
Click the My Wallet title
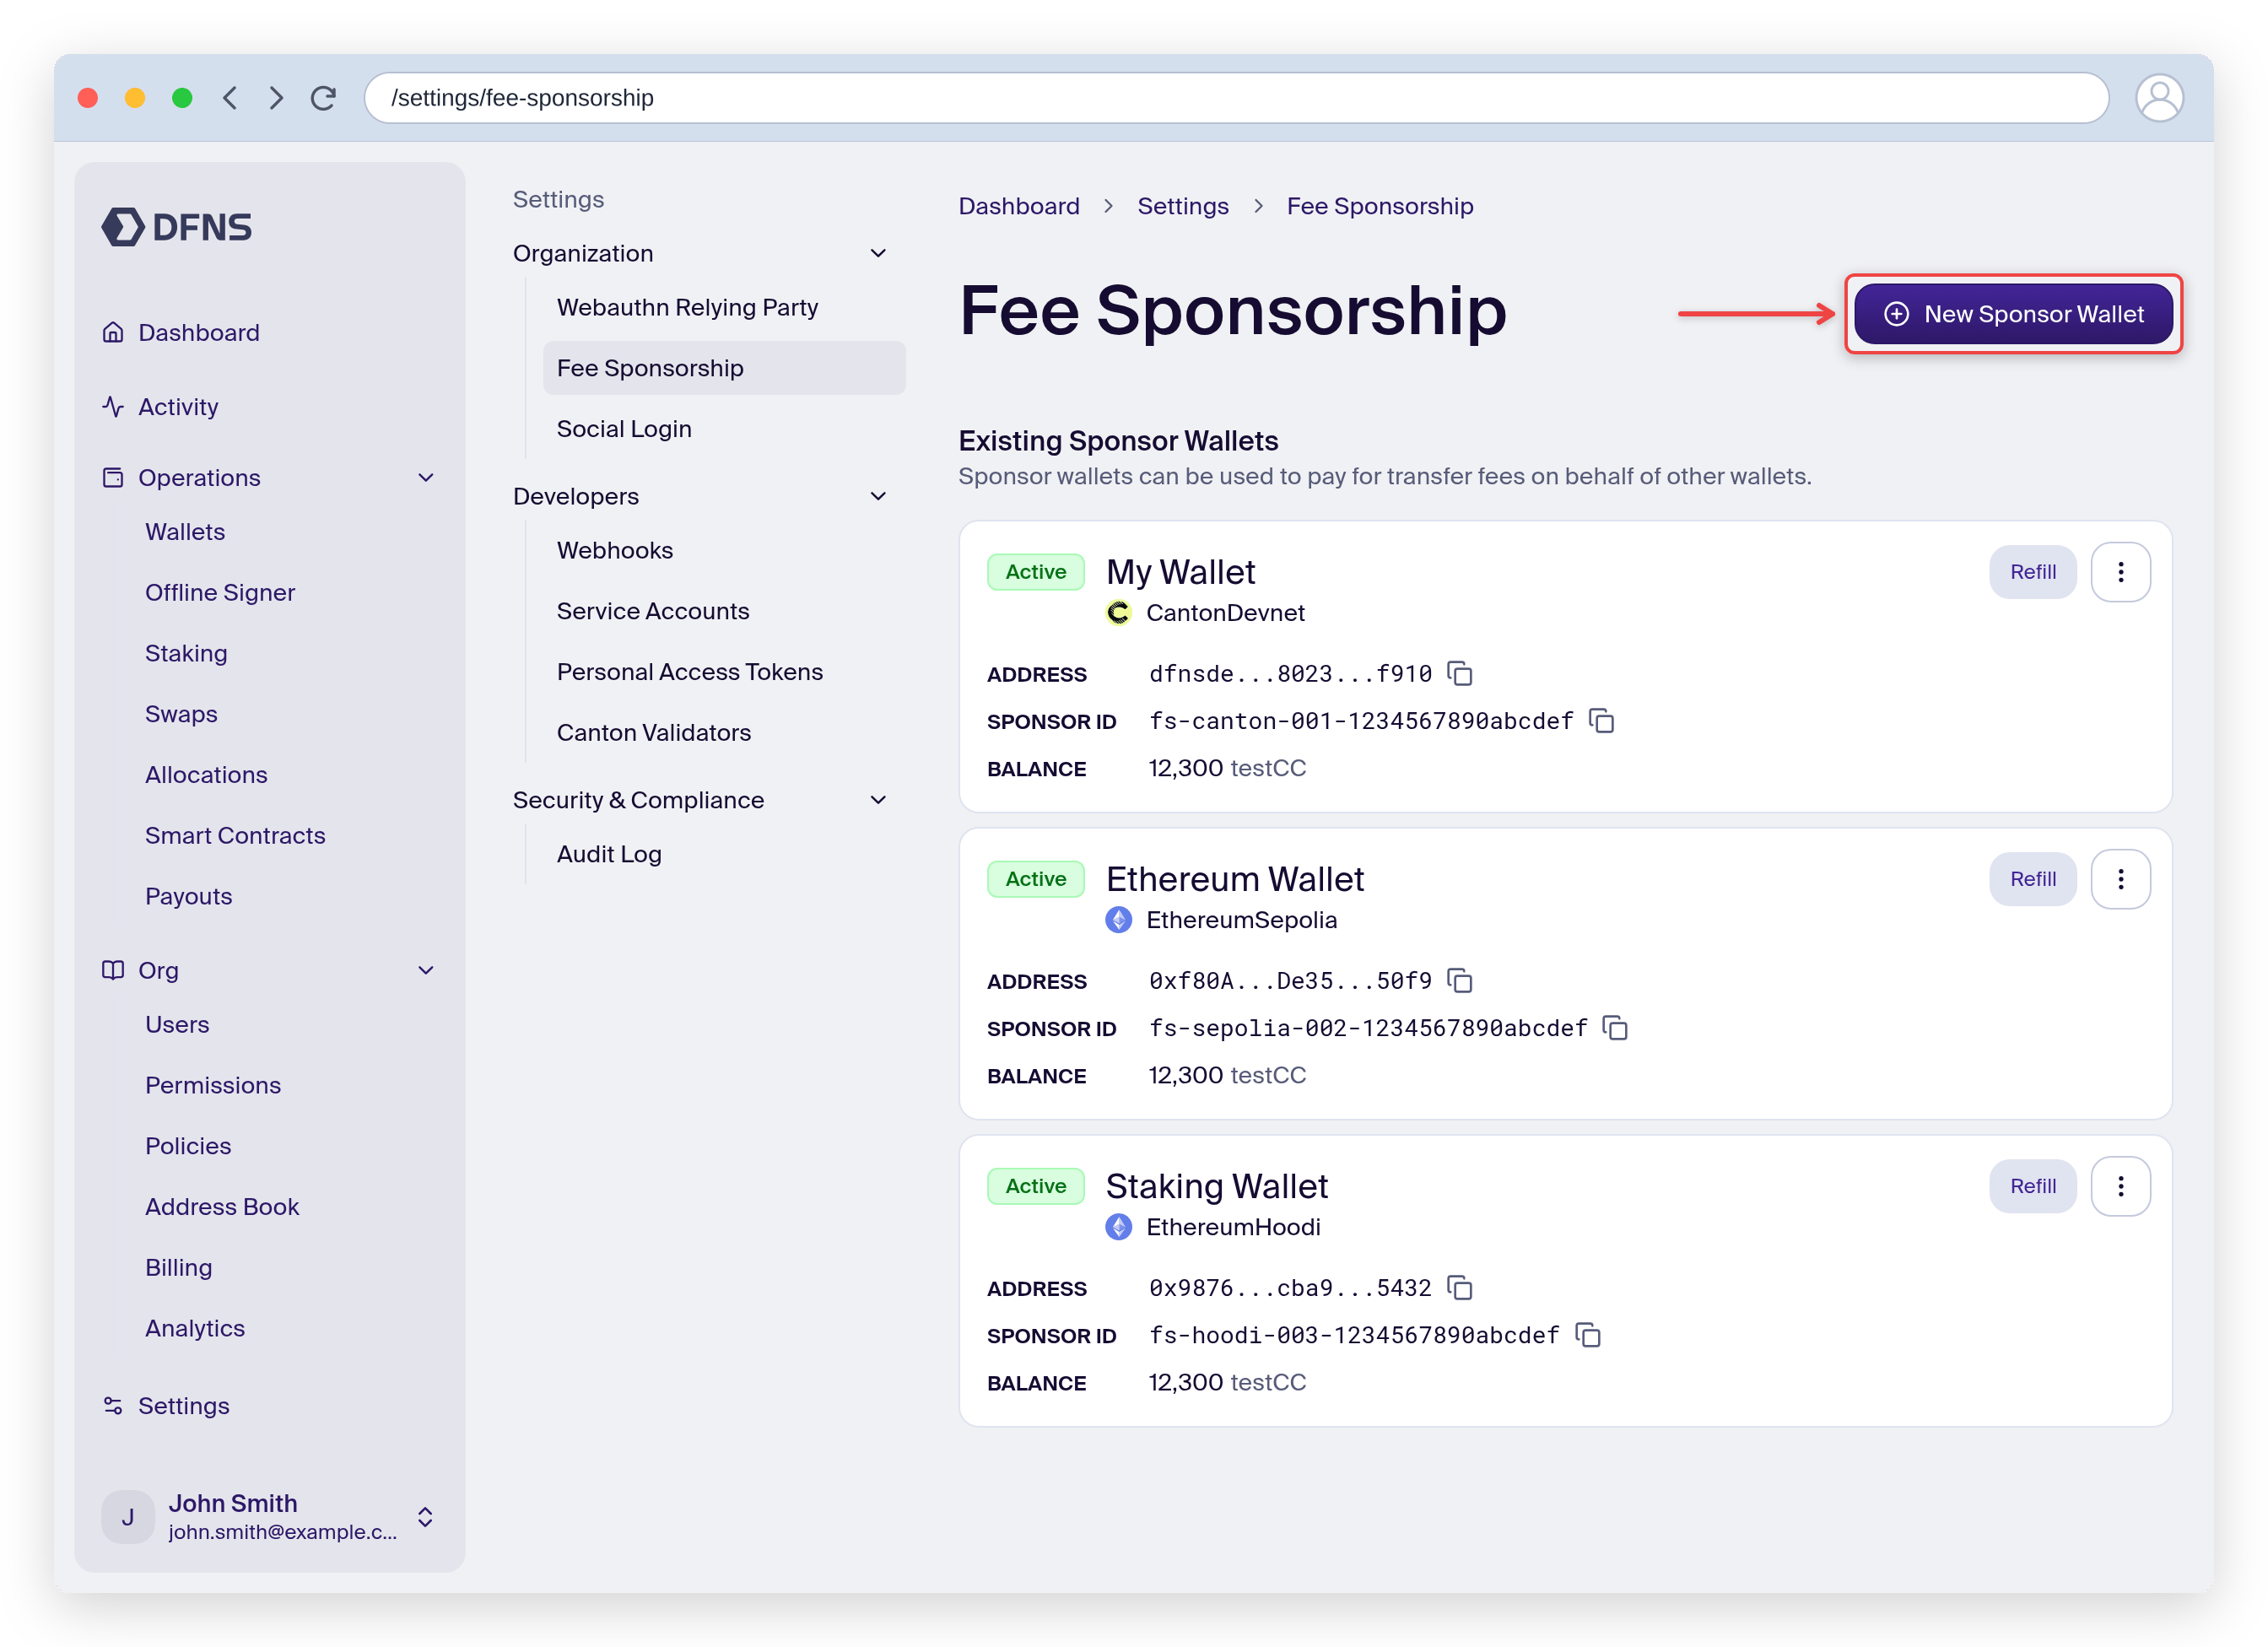1180,572
